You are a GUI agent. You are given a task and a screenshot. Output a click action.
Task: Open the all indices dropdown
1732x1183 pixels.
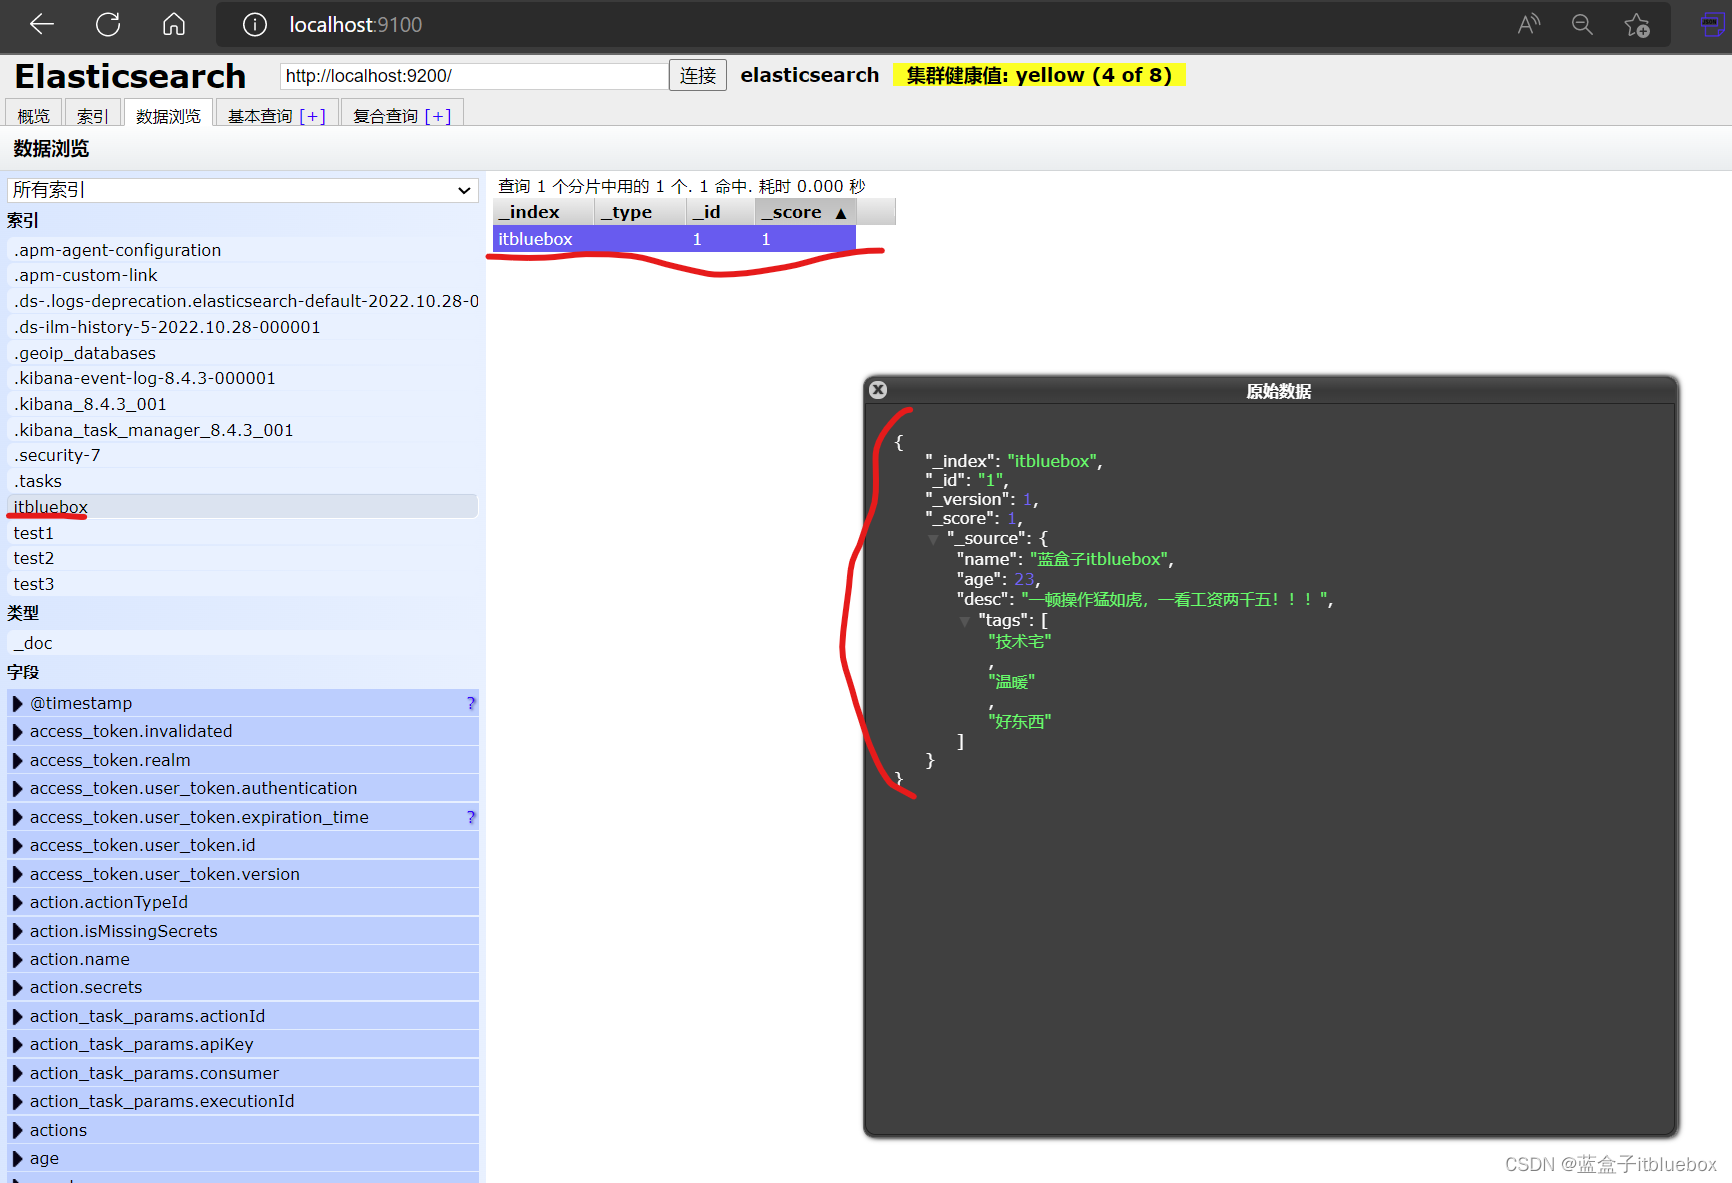[x=242, y=190]
